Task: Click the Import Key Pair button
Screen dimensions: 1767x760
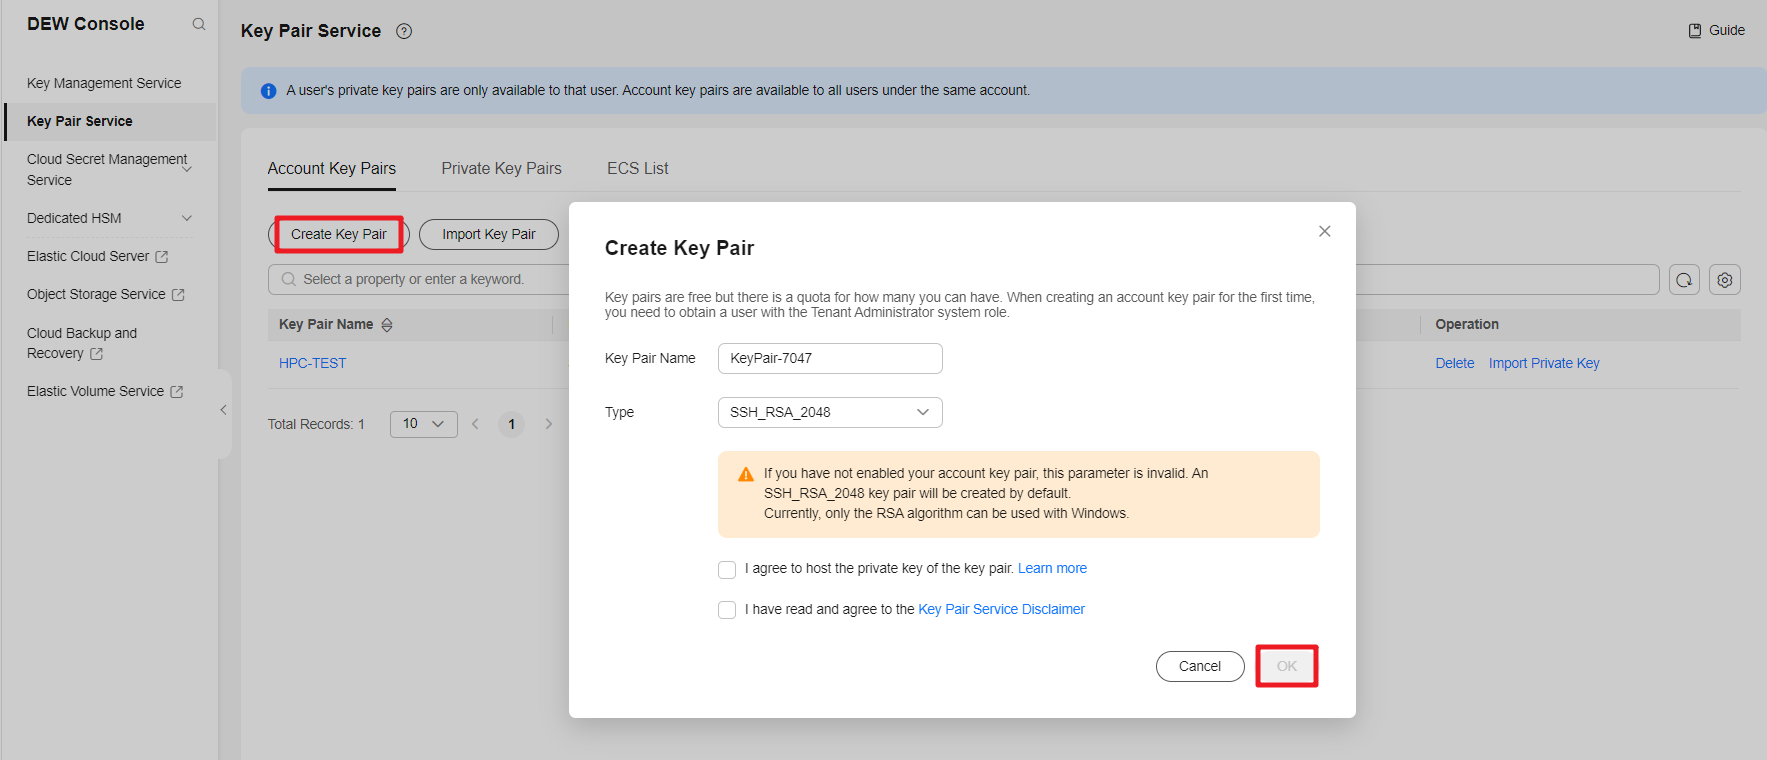Action: click(489, 234)
